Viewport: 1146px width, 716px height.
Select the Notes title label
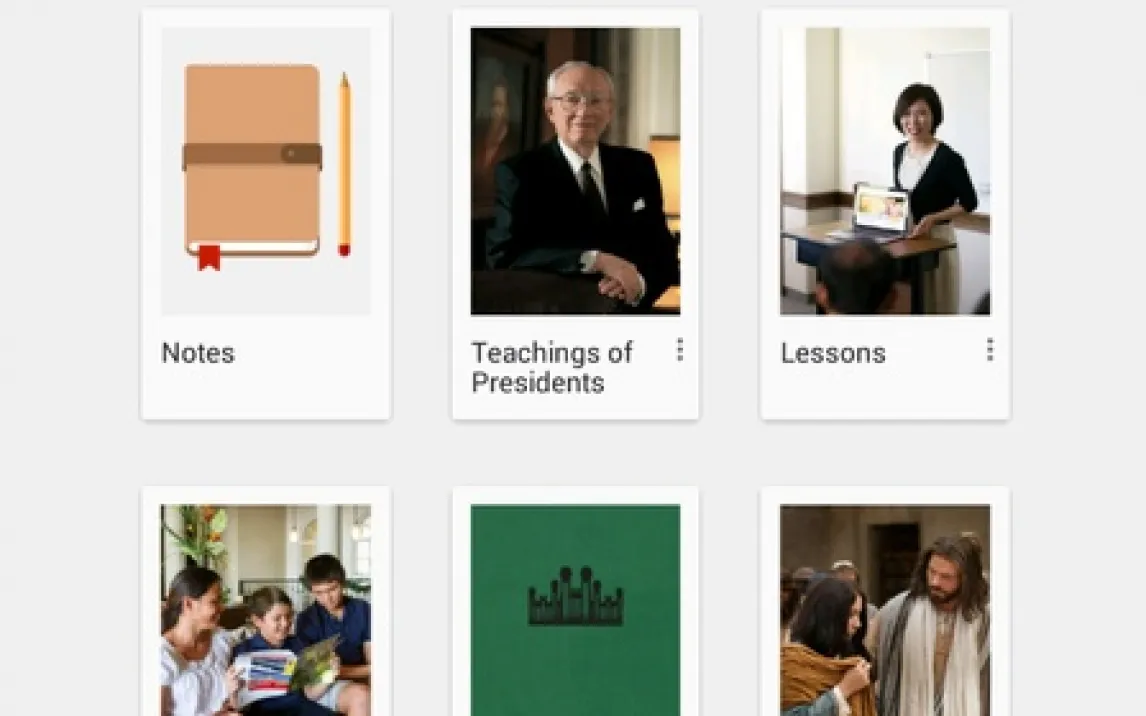[198, 353]
